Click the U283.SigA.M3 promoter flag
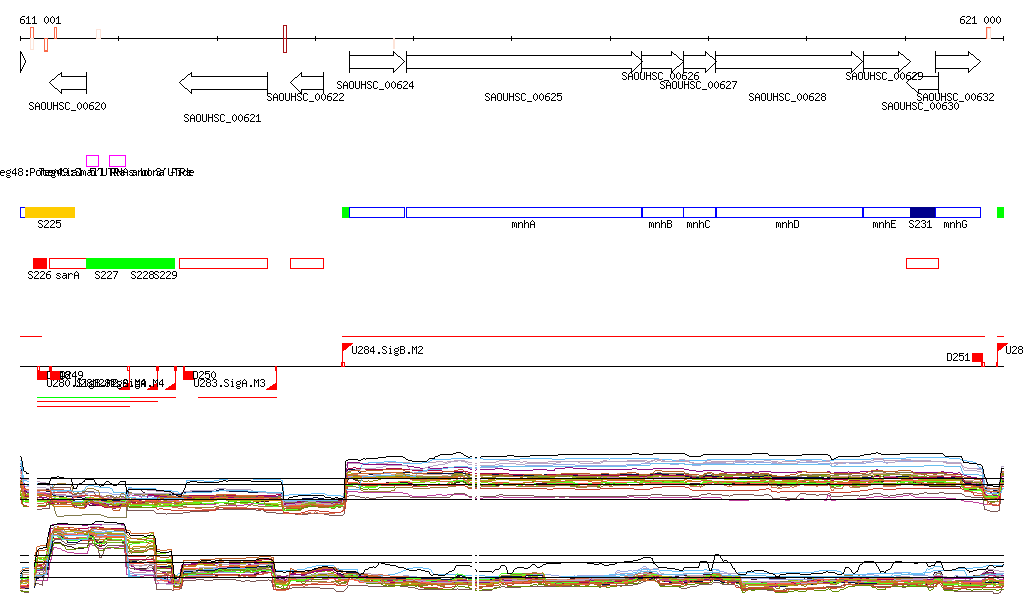1024x611 pixels. (x=273, y=385)
